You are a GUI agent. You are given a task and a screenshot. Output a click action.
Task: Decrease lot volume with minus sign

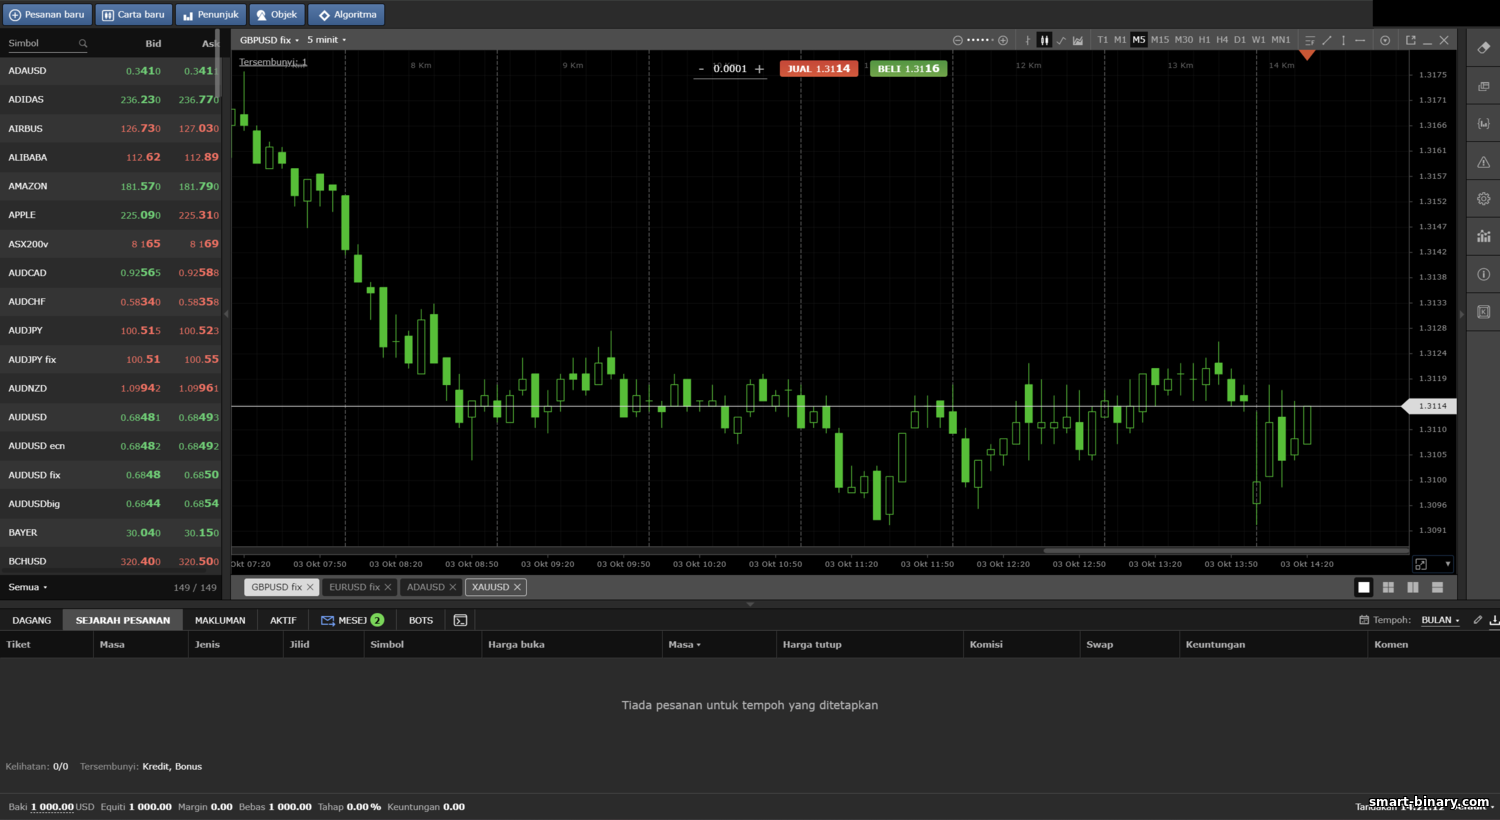701,69
